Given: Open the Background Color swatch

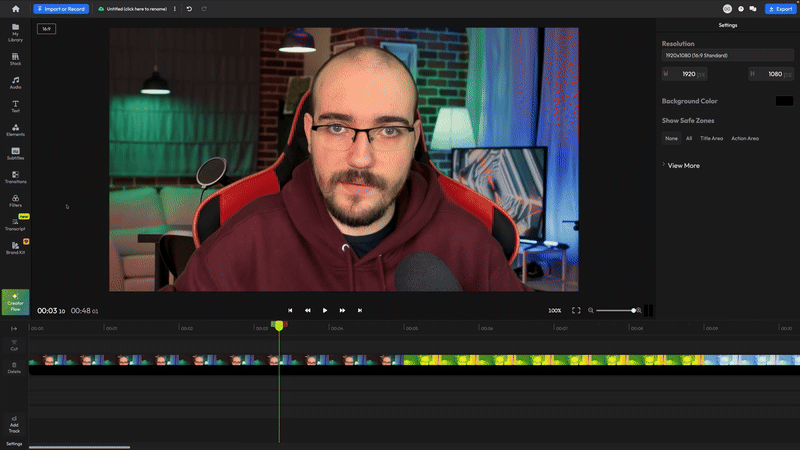Looking at the screenshot, I should coord(784,101).
